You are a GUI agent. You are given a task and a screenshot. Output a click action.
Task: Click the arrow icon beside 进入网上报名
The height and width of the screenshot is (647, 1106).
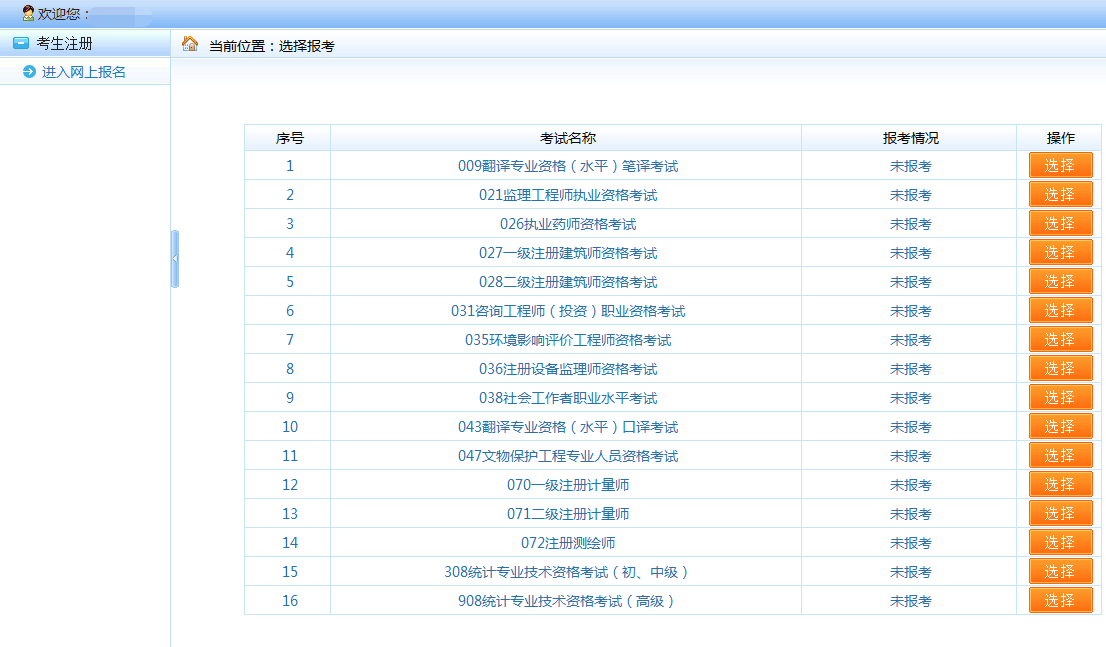click(29, 72)
